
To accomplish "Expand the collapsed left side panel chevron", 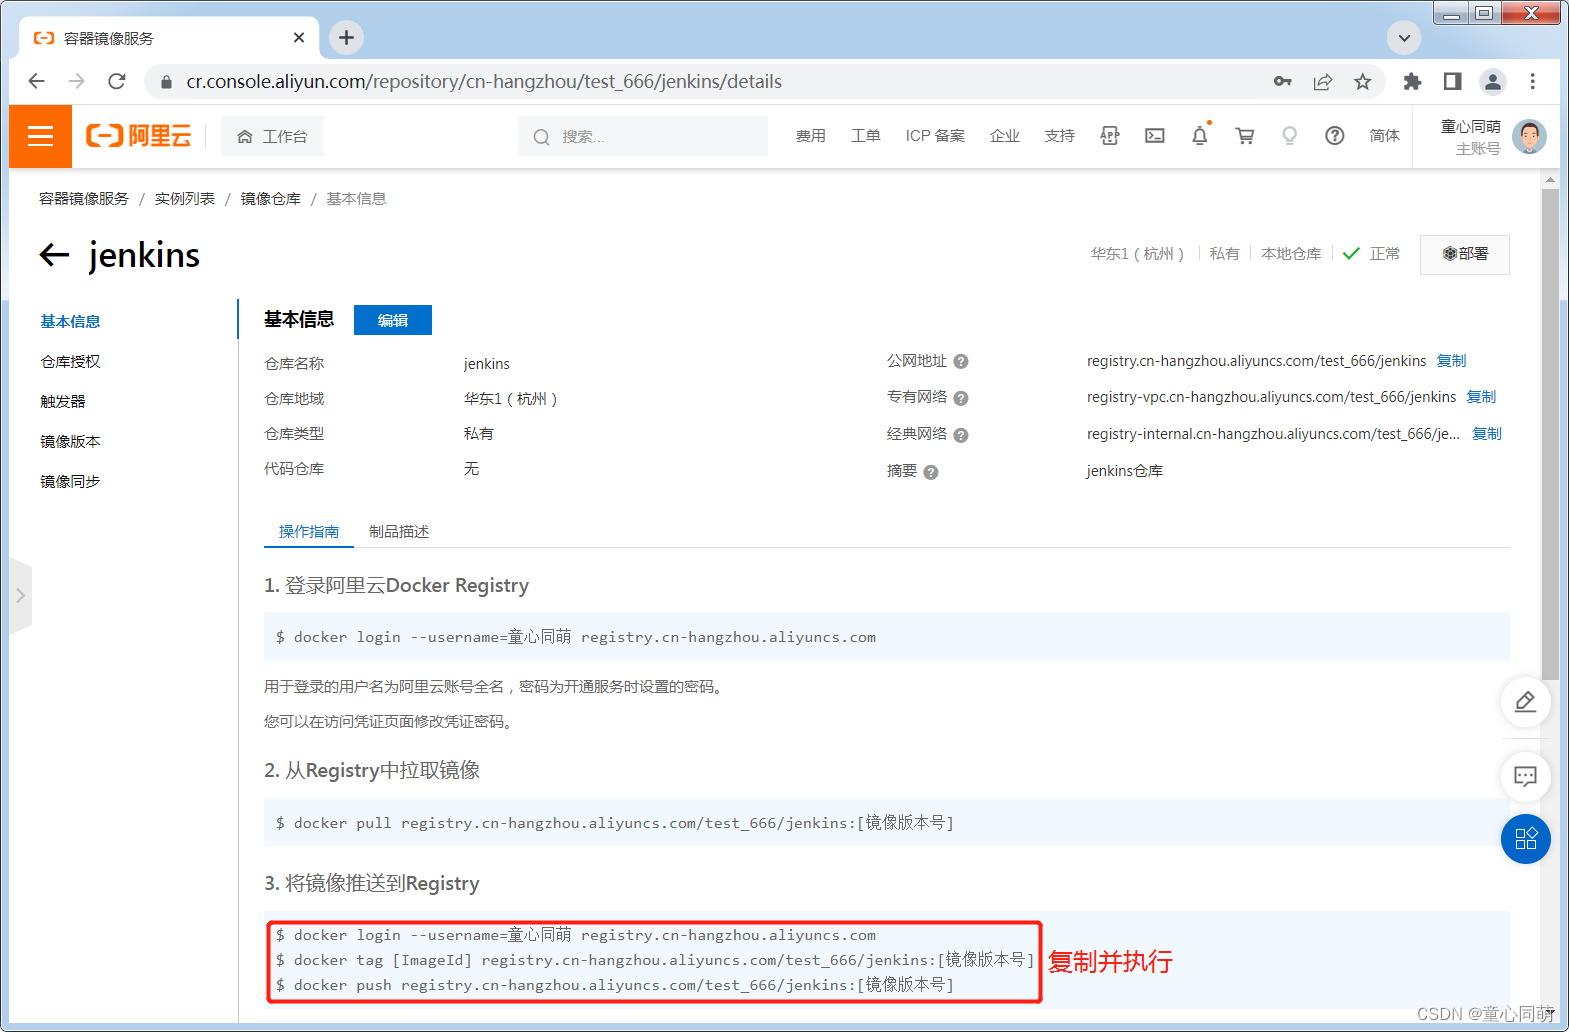I will point(20,596).
